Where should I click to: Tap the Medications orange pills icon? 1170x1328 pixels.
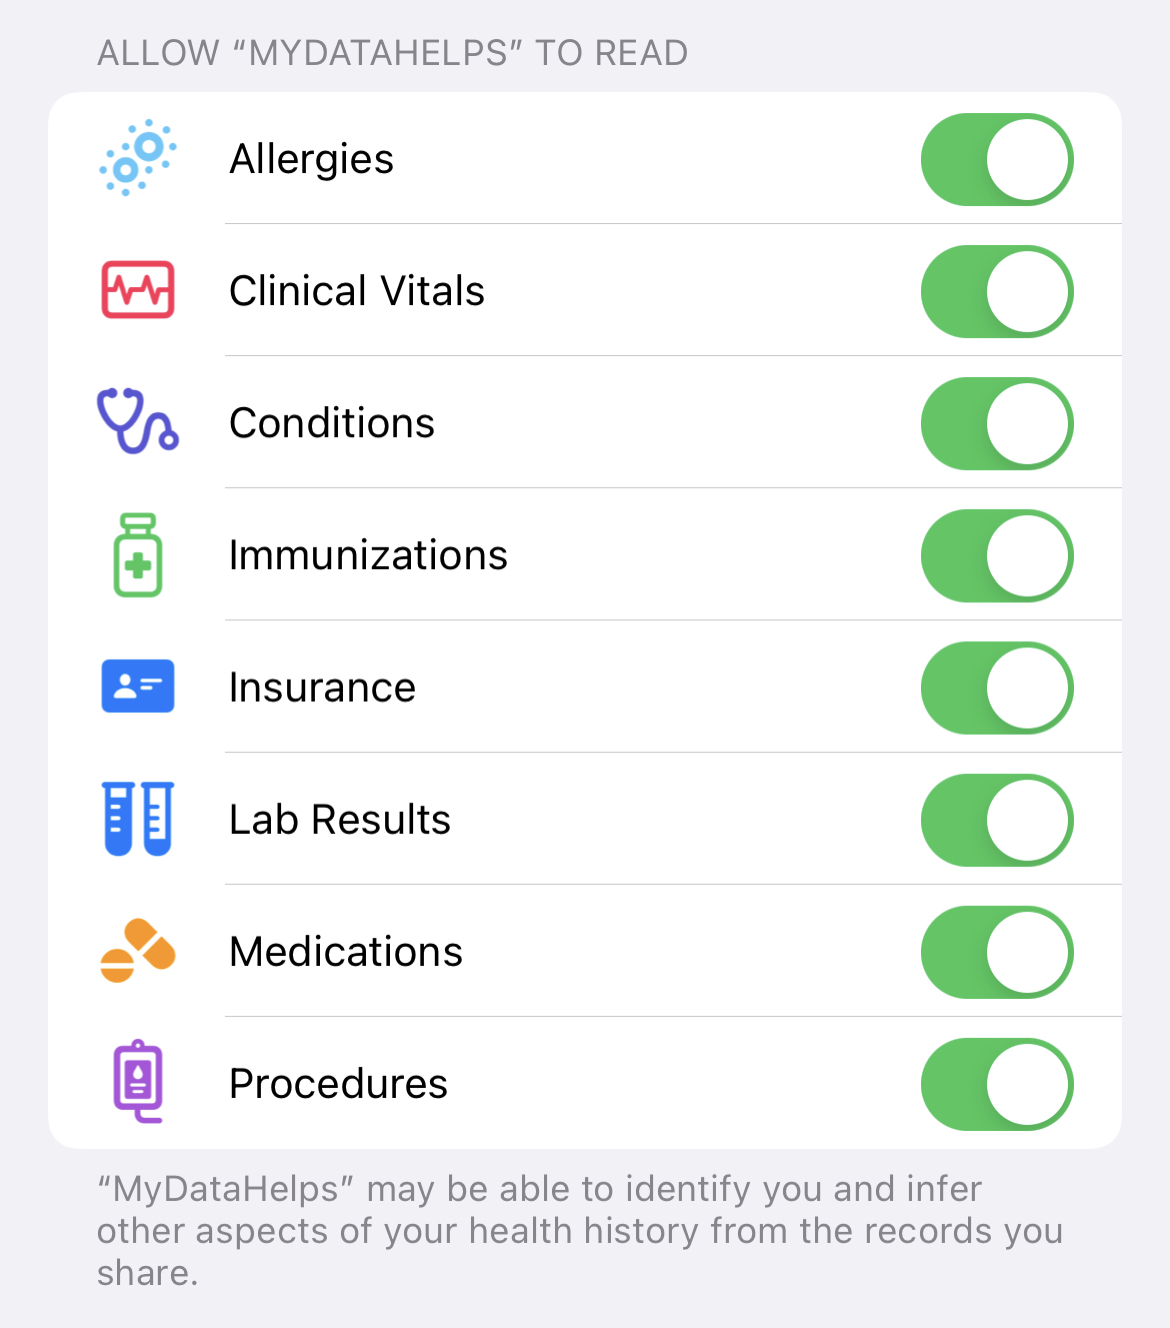(138, 951)
